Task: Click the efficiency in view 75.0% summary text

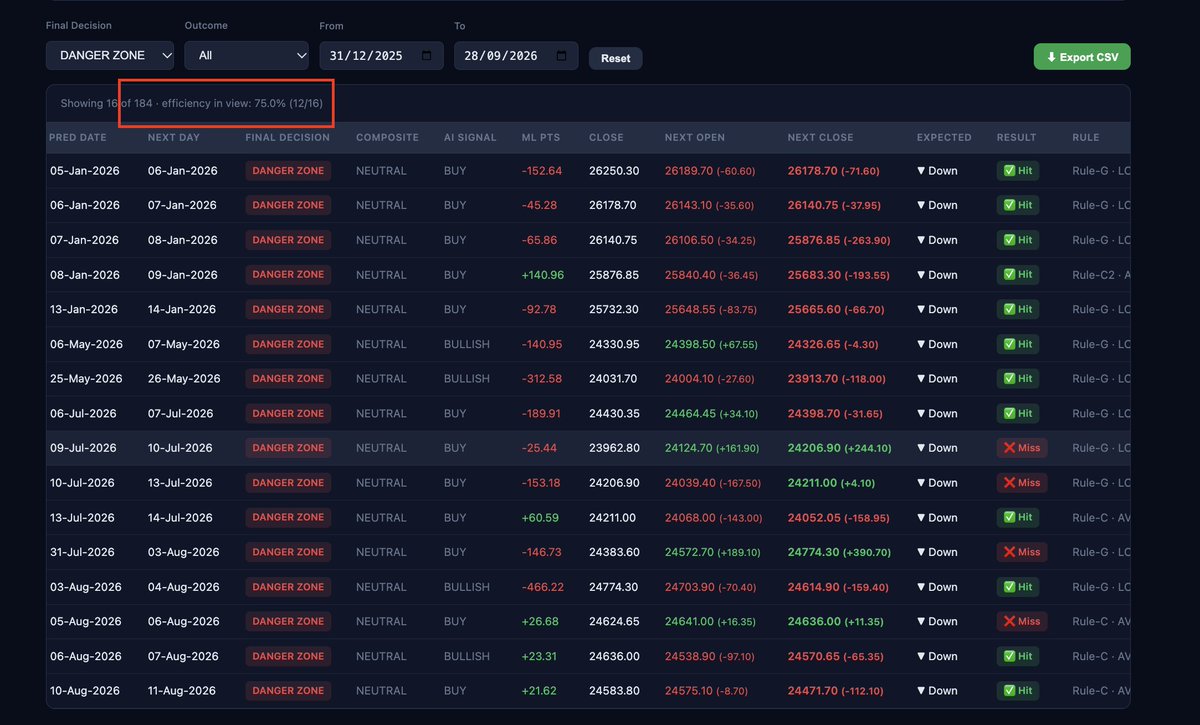Action: [x=242, y=103]
